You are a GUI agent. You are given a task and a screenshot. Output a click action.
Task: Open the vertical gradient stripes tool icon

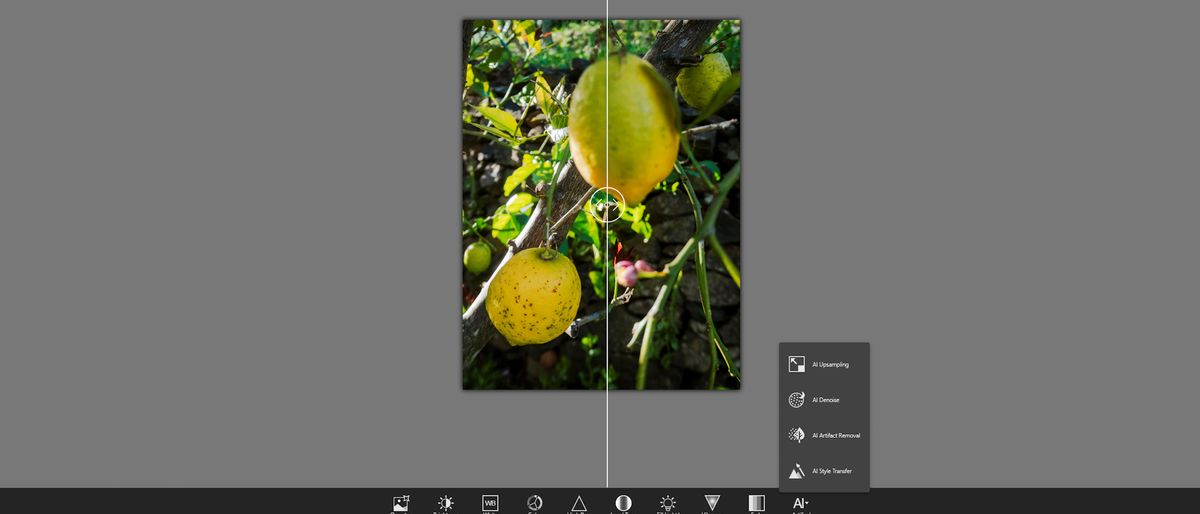[757, 503]
